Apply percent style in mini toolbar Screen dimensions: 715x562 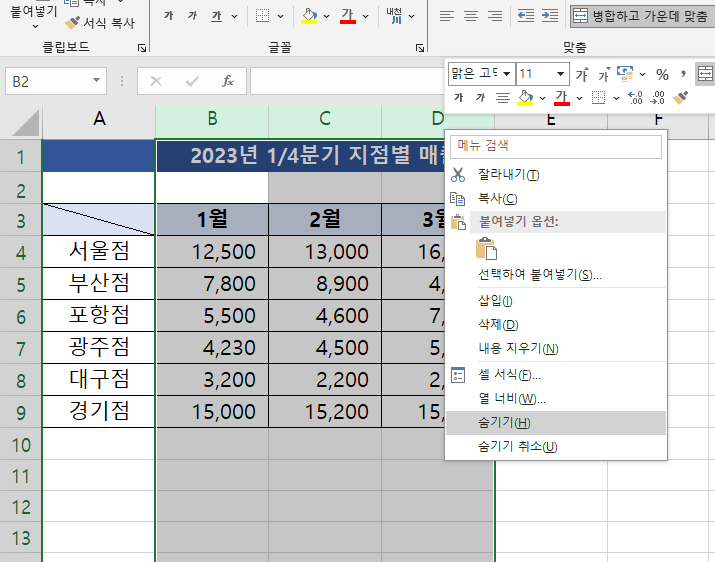pyautogui.click(x=662, y=74)
